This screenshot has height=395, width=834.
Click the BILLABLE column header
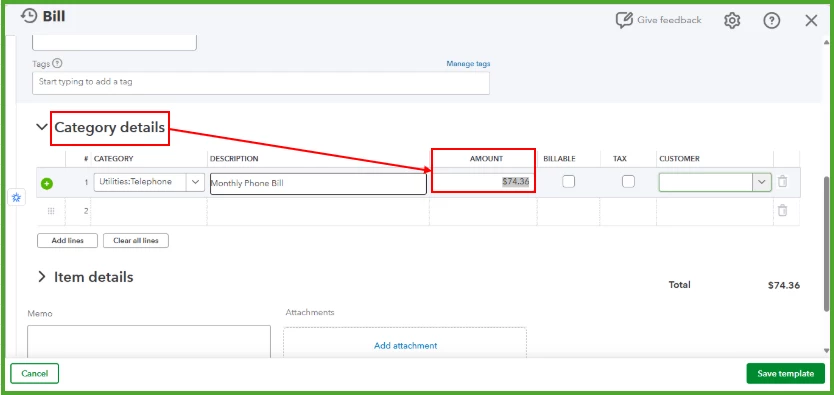560,158
